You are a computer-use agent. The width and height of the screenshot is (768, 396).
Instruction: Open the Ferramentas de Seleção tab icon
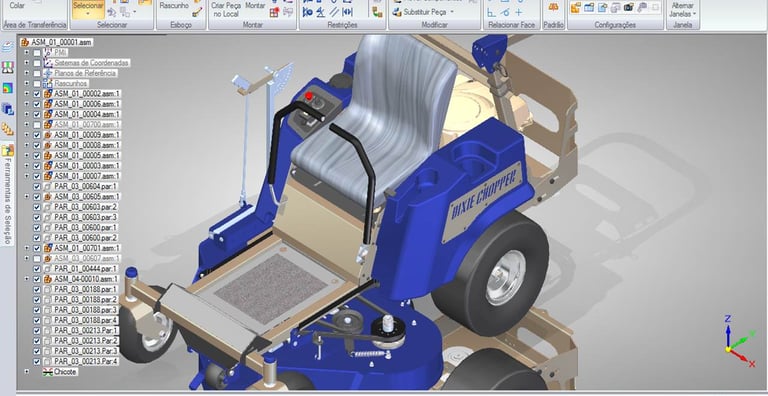point(8,150)
